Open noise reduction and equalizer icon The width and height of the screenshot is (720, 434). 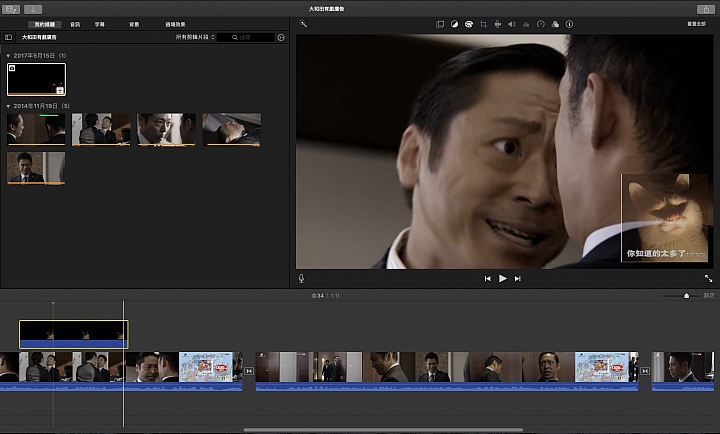tap(526, 24)
